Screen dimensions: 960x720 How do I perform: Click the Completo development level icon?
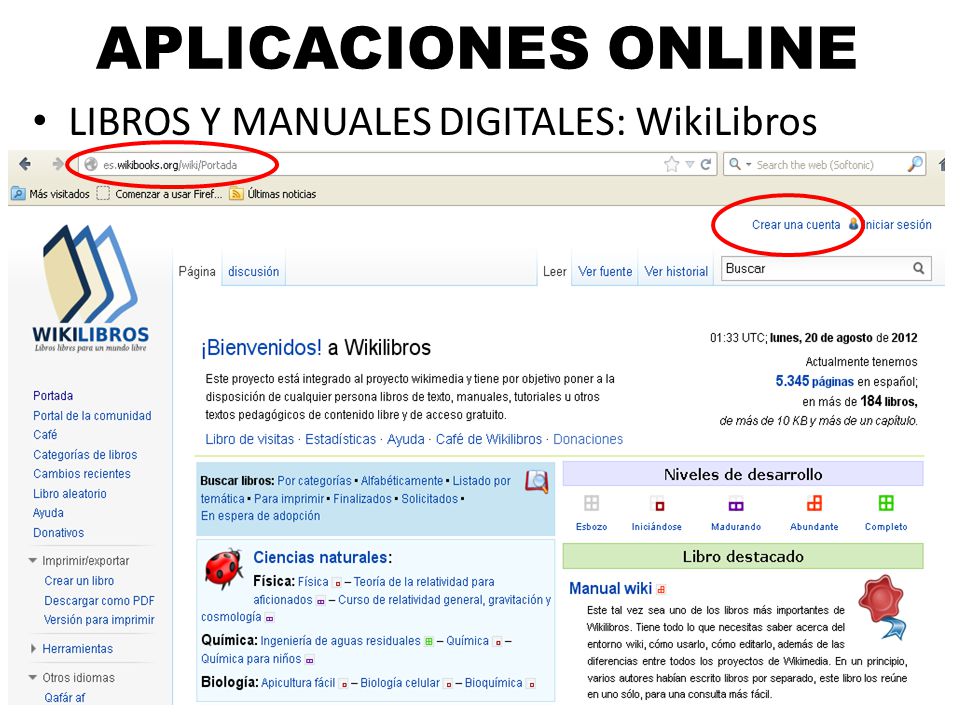[x=886, y=503]
